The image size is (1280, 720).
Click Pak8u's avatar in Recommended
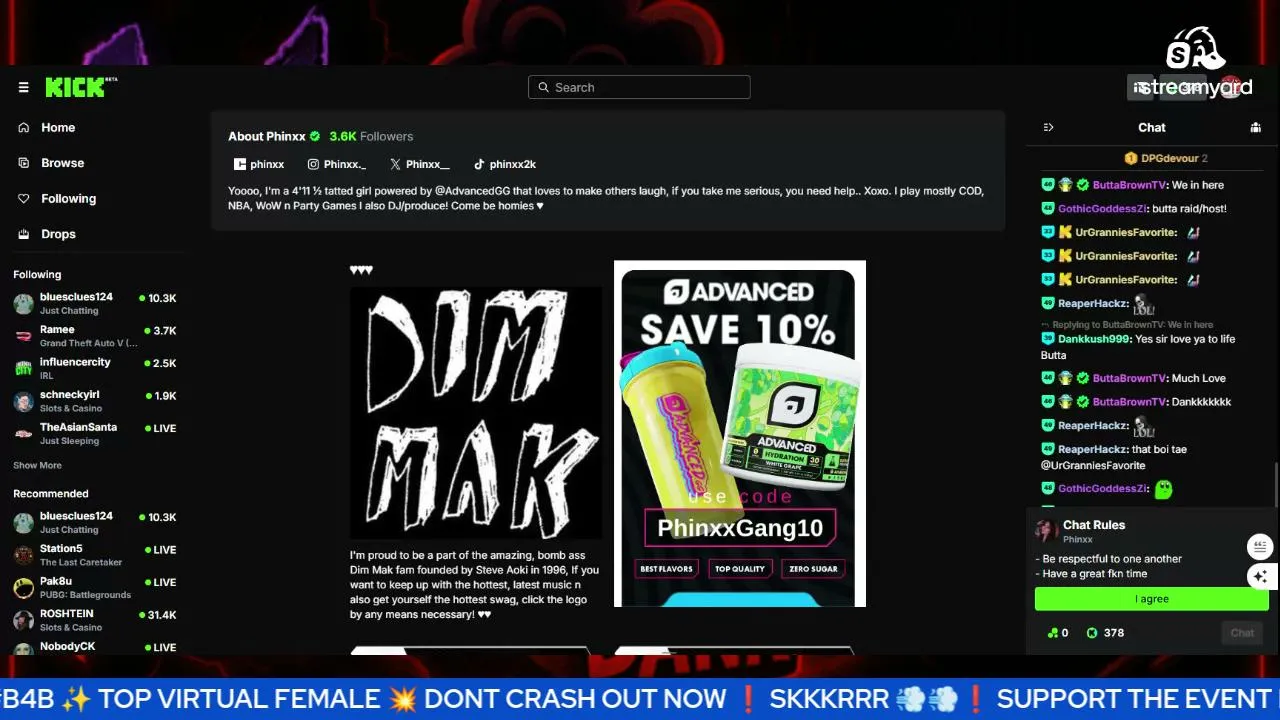23,587
